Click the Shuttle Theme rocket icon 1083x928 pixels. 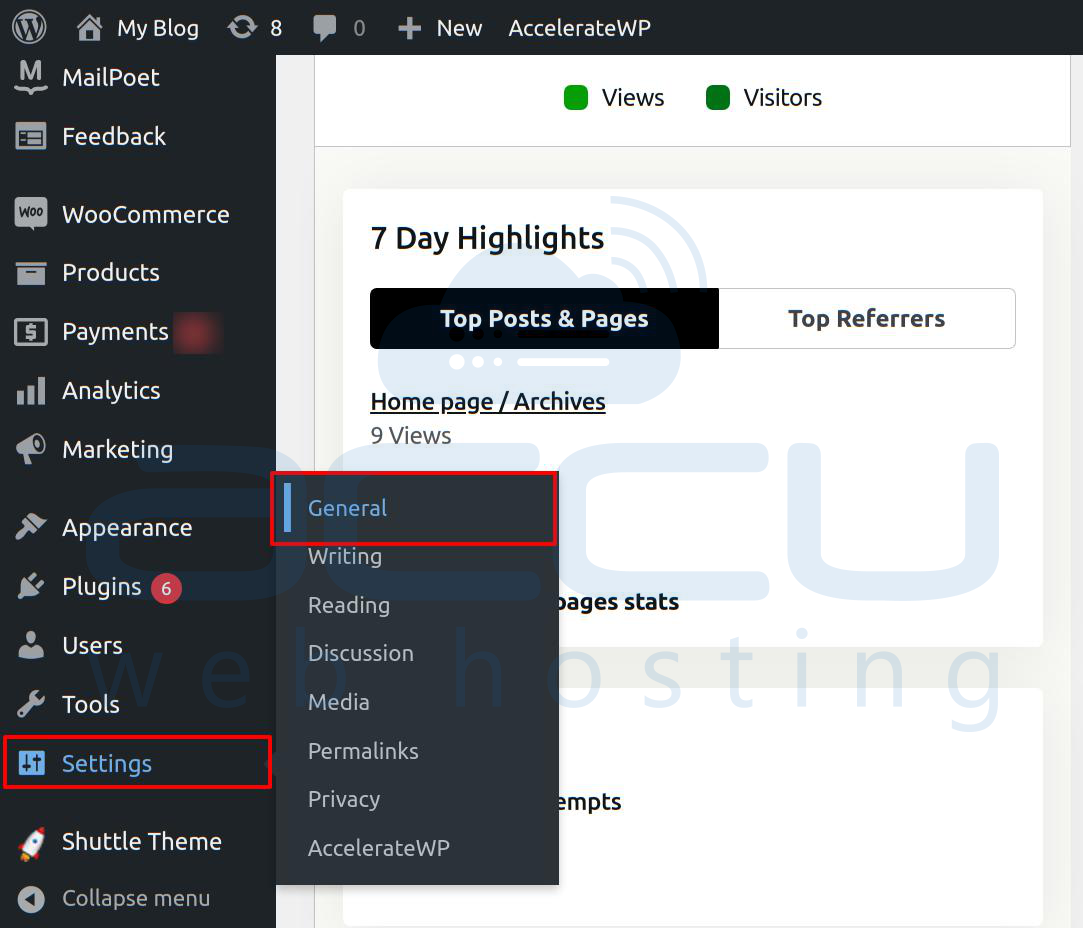(x=31, y=843)
